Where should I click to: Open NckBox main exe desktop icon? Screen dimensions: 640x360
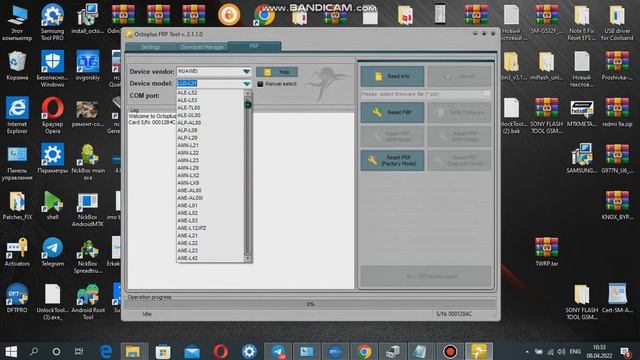(88, 162)
